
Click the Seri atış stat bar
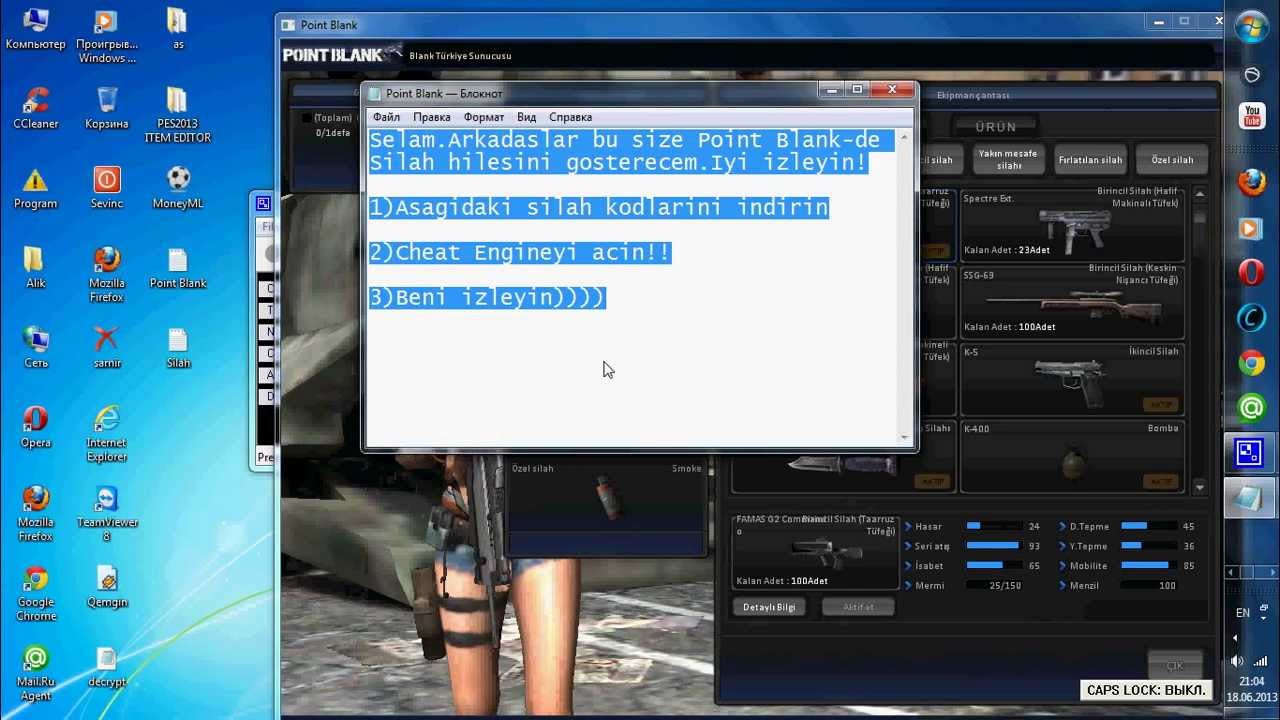994,546
